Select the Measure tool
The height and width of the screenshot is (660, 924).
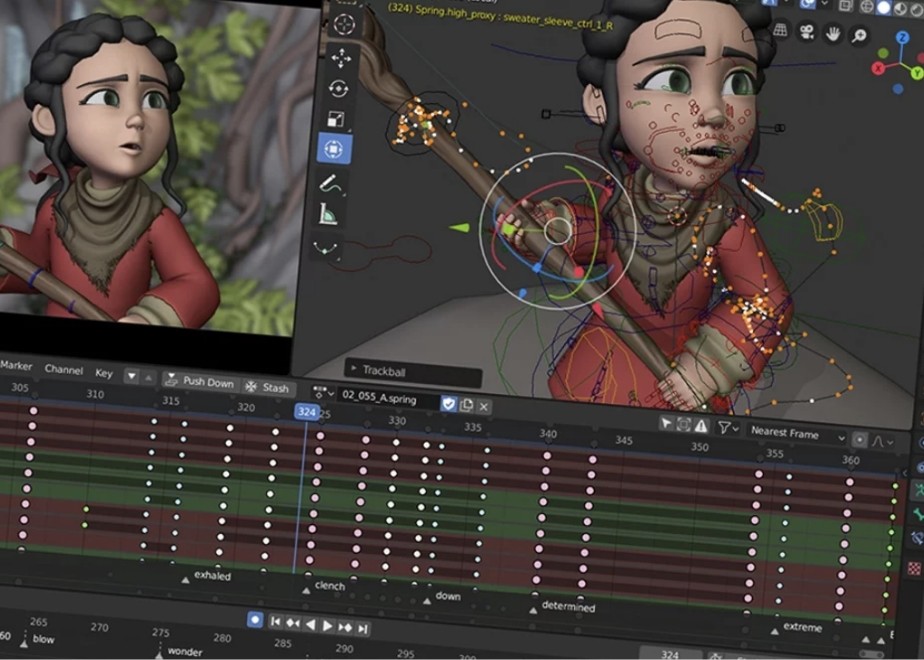click(327, 213)
